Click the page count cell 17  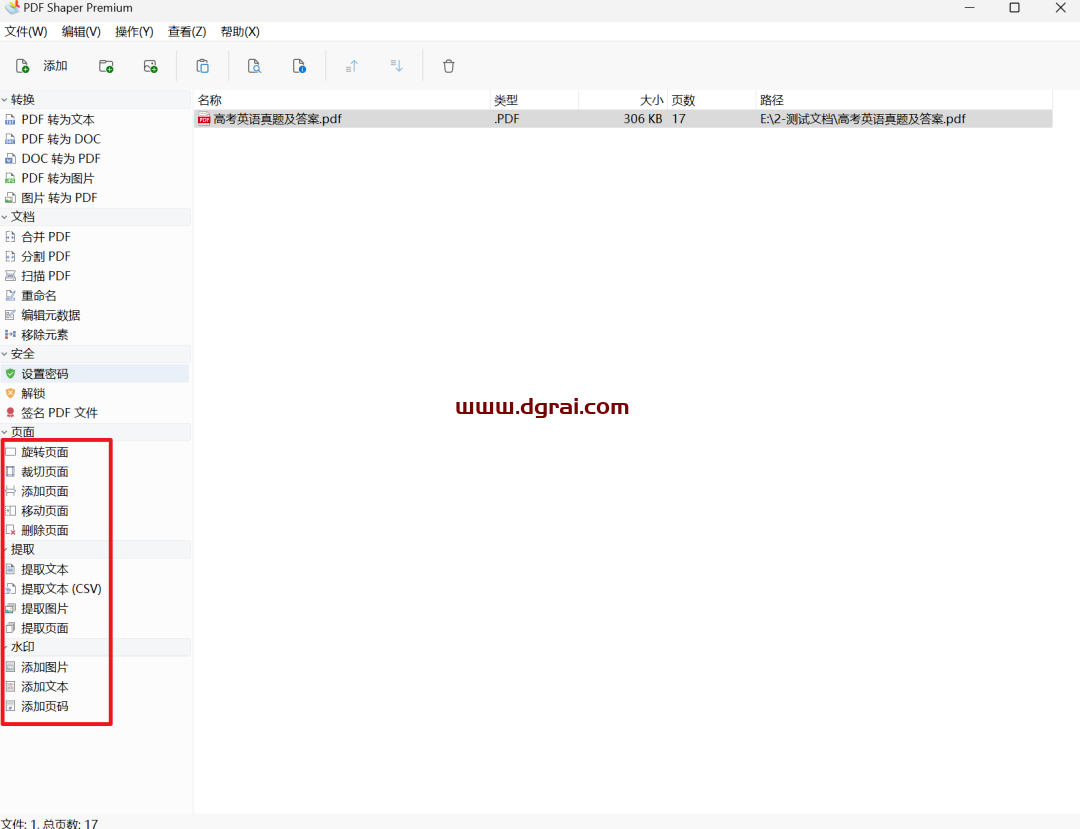tap(678, 119)
